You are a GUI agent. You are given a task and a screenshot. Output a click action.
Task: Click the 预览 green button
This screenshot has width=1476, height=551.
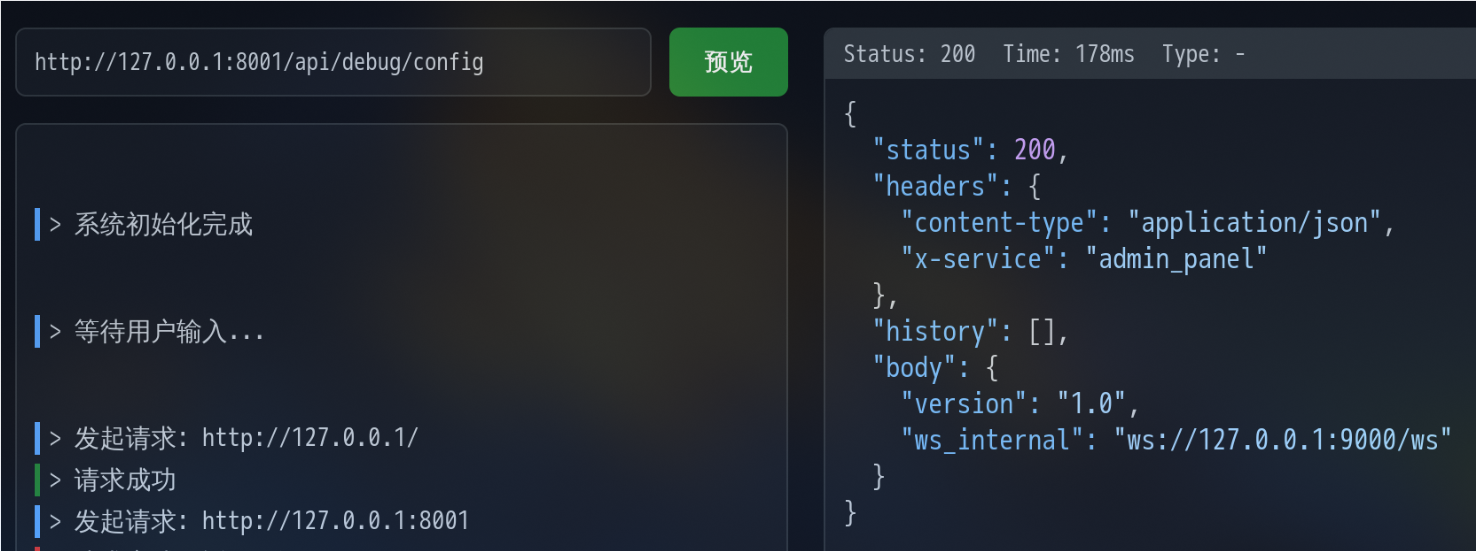(x=728, y=62)
